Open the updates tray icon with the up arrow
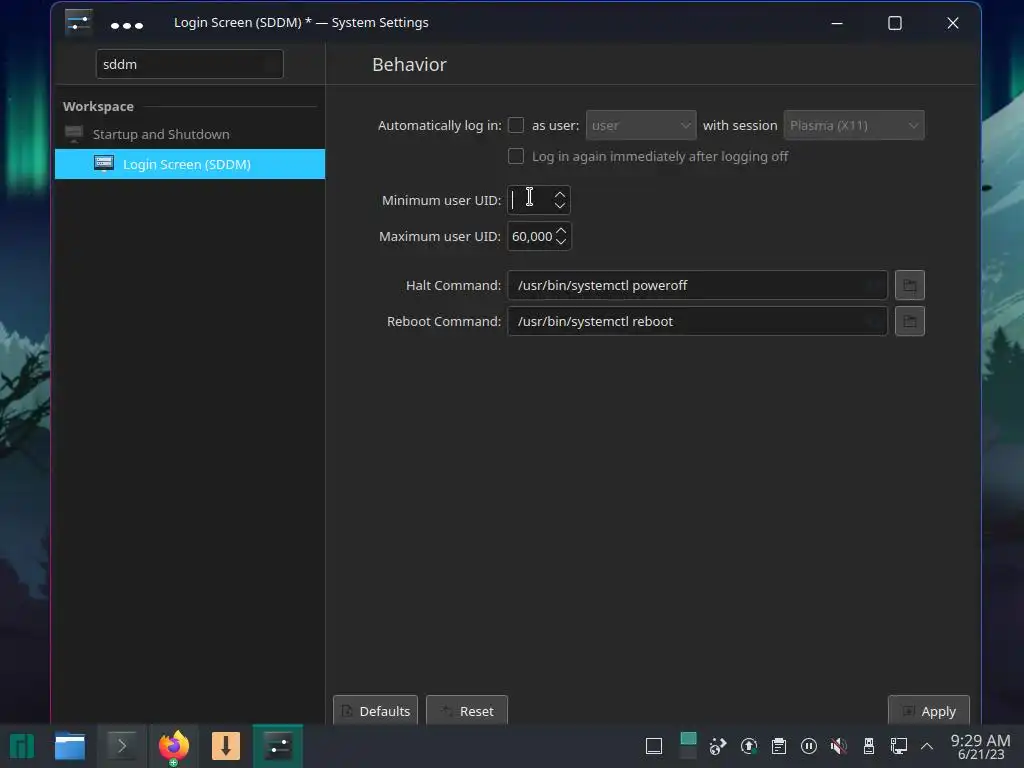The image size is (1024, 768). (748, 746)
